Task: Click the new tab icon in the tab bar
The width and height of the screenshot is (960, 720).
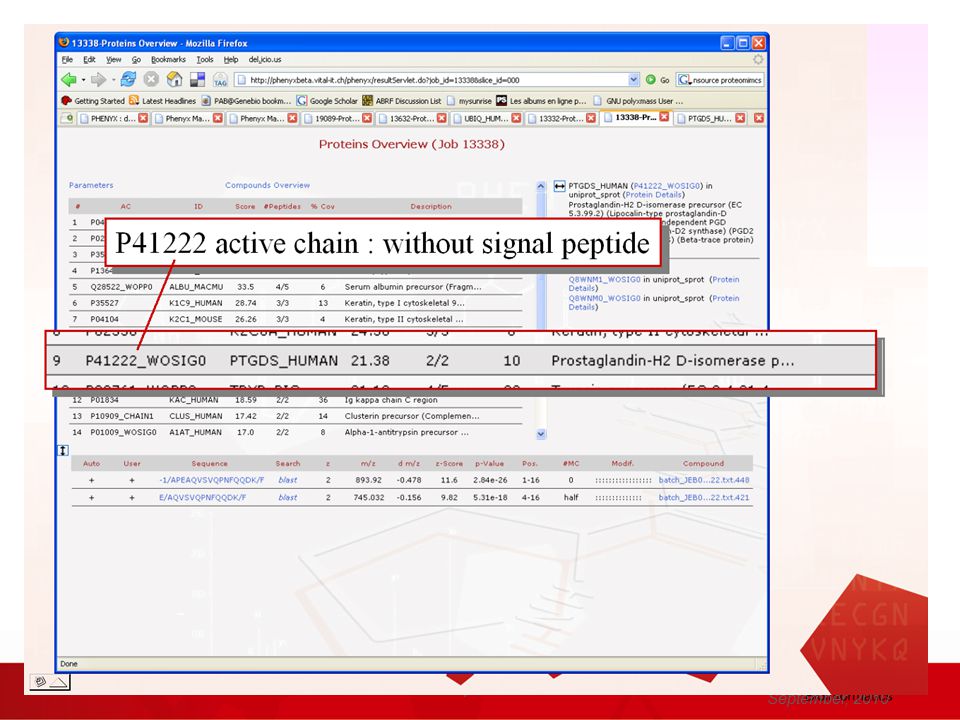Action: coord(67,118)
